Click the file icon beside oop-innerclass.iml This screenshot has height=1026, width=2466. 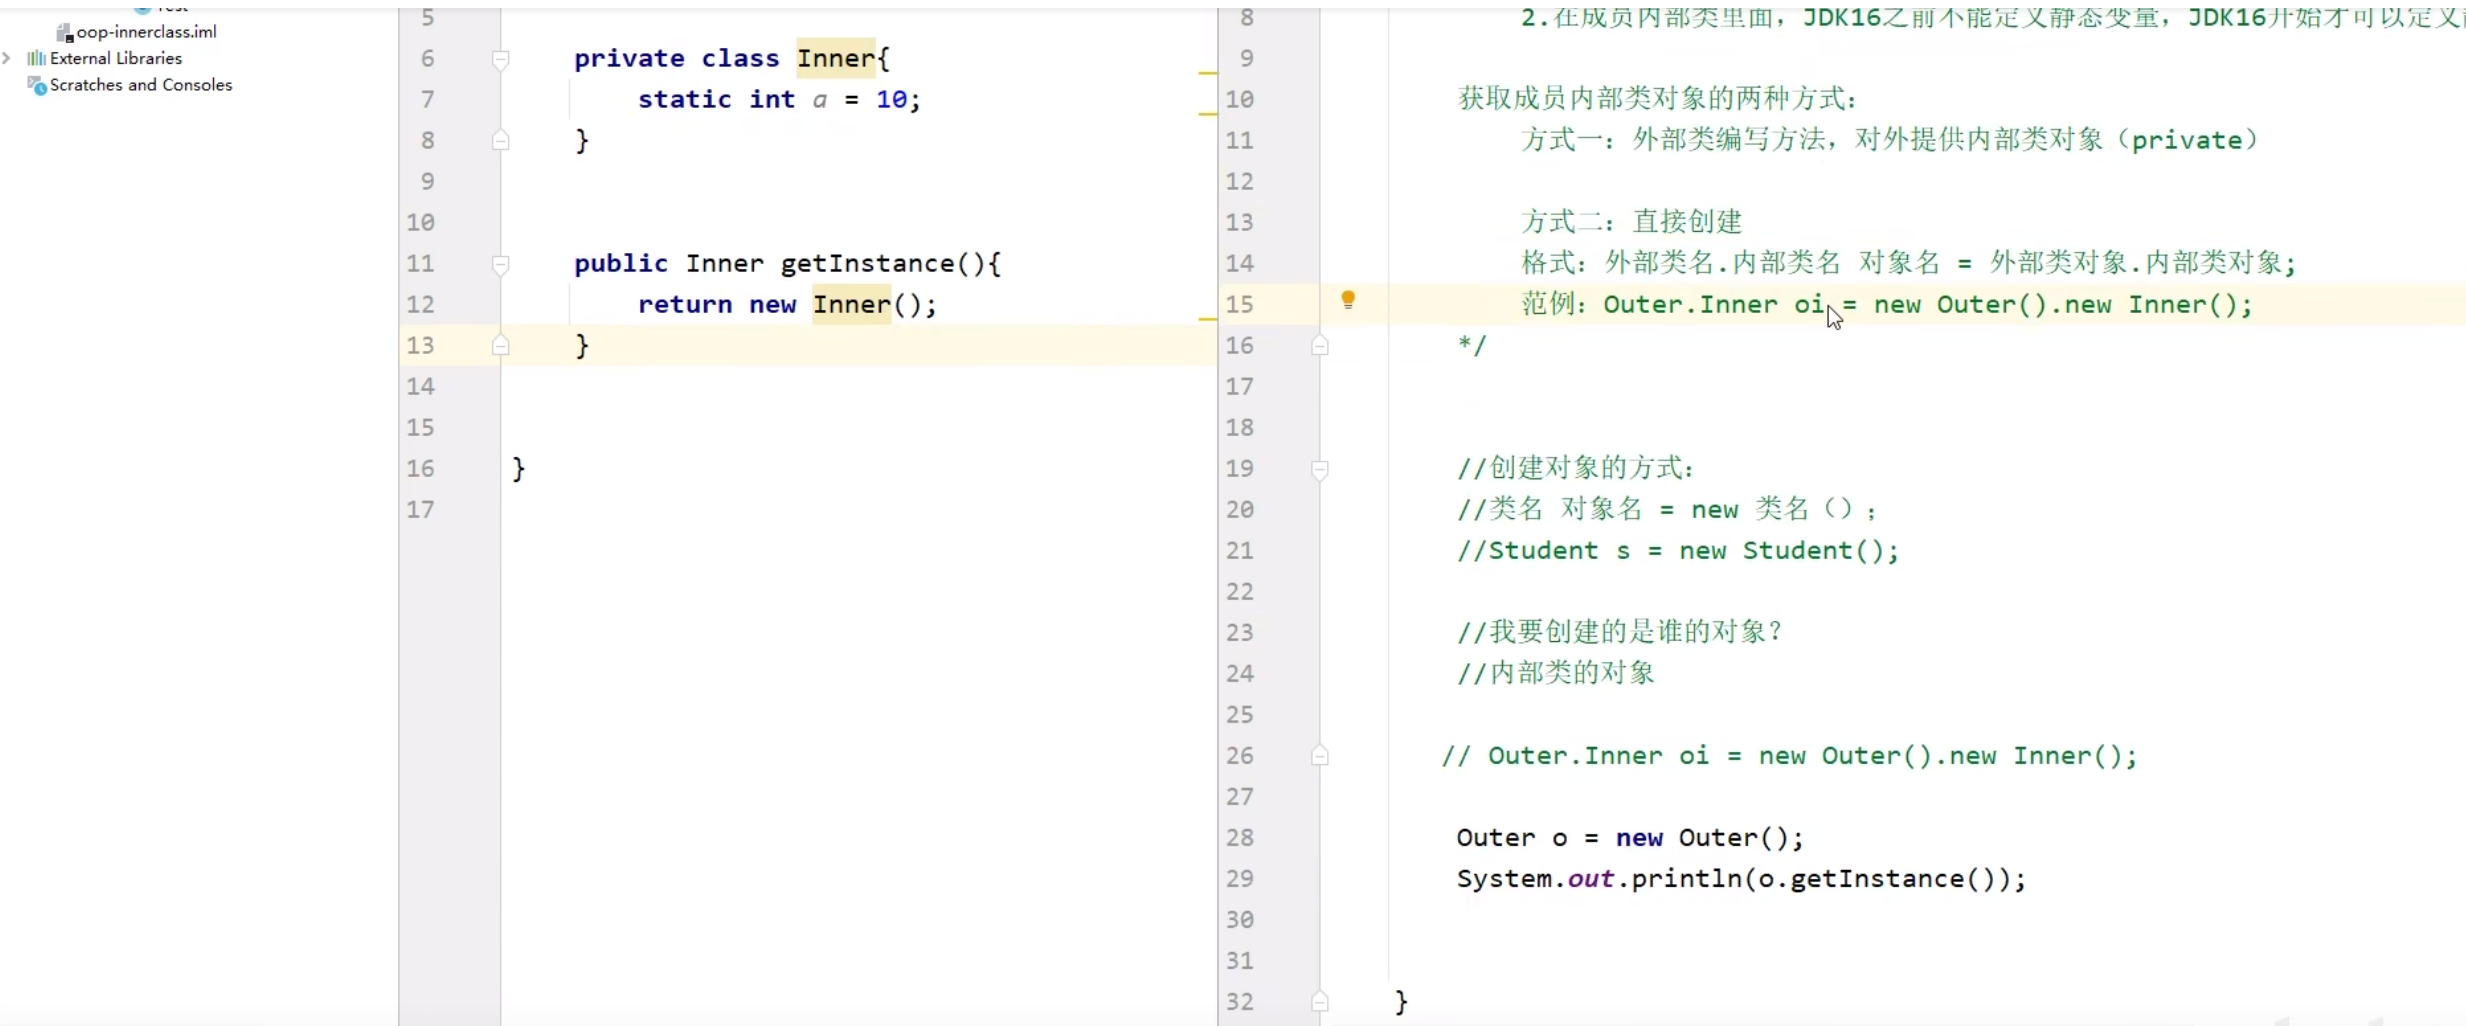pyautogui.click(x=62, y=31)
